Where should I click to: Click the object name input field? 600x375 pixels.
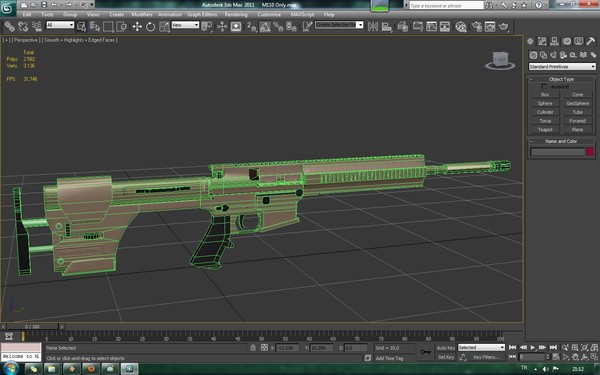click(x=558, y=152)
